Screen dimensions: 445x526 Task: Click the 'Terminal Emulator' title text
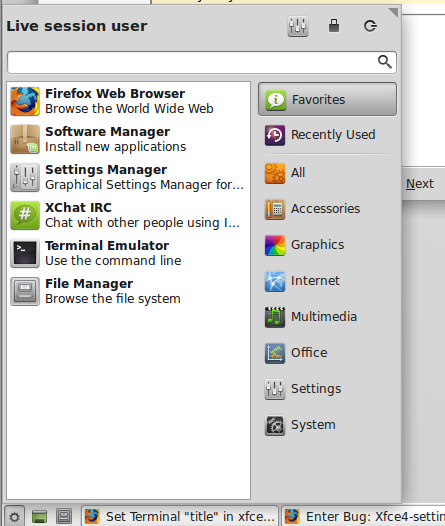click(107, 246)
